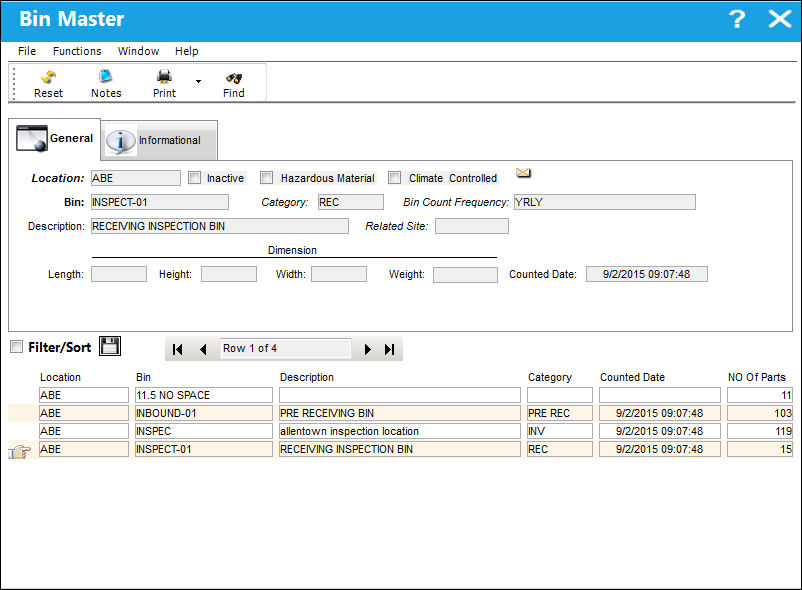Check the Climate Controlled option
Viewport: 802px width, 590px height.
pyautogui.click(x=394, y=177)
